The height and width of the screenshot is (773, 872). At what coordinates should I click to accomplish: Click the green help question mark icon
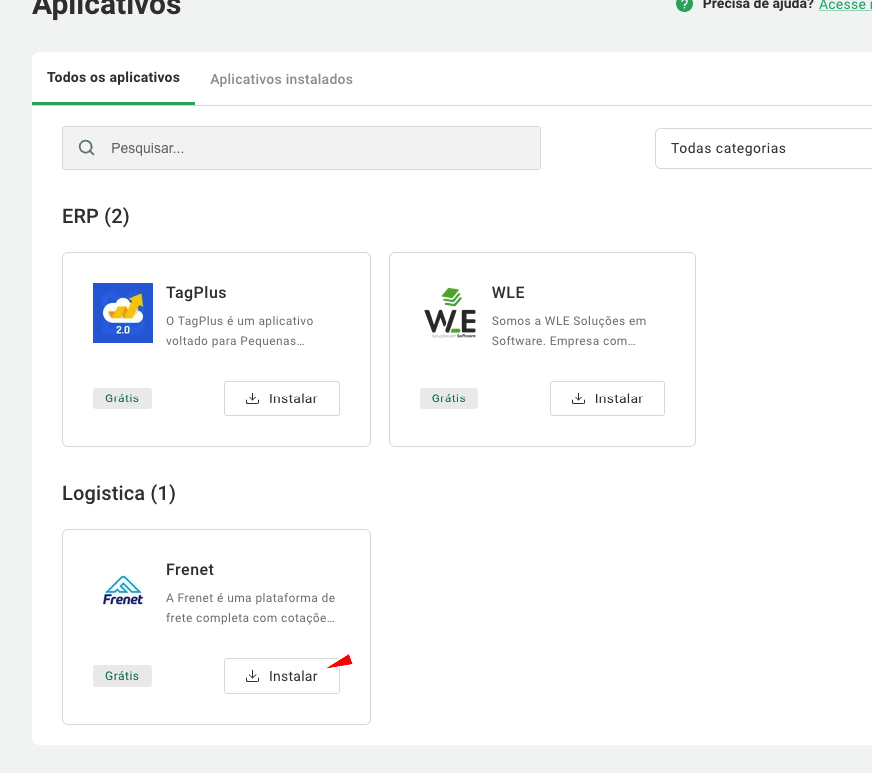(684, 4)
